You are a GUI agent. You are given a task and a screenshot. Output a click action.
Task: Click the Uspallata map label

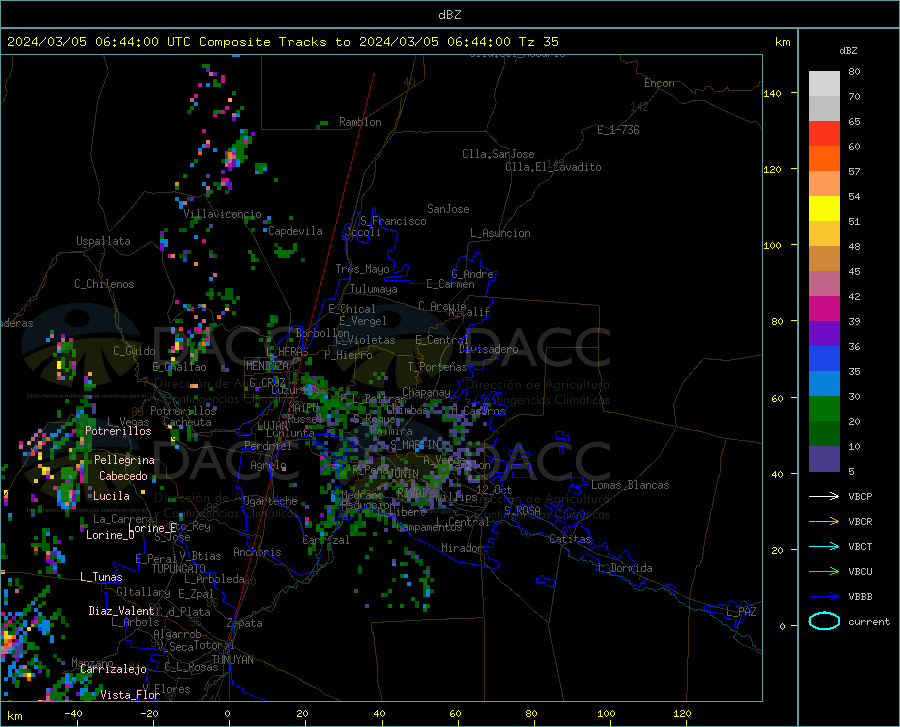click(x=103, y=241)
